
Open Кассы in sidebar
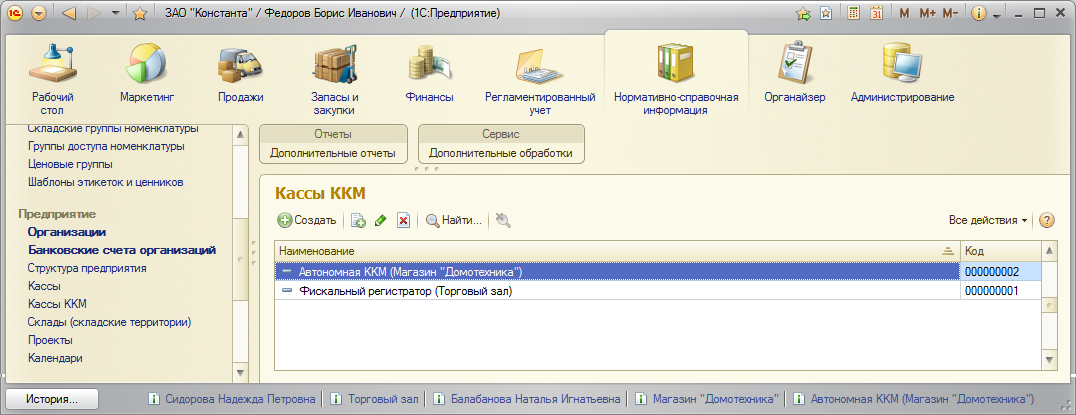coord(44,285)
